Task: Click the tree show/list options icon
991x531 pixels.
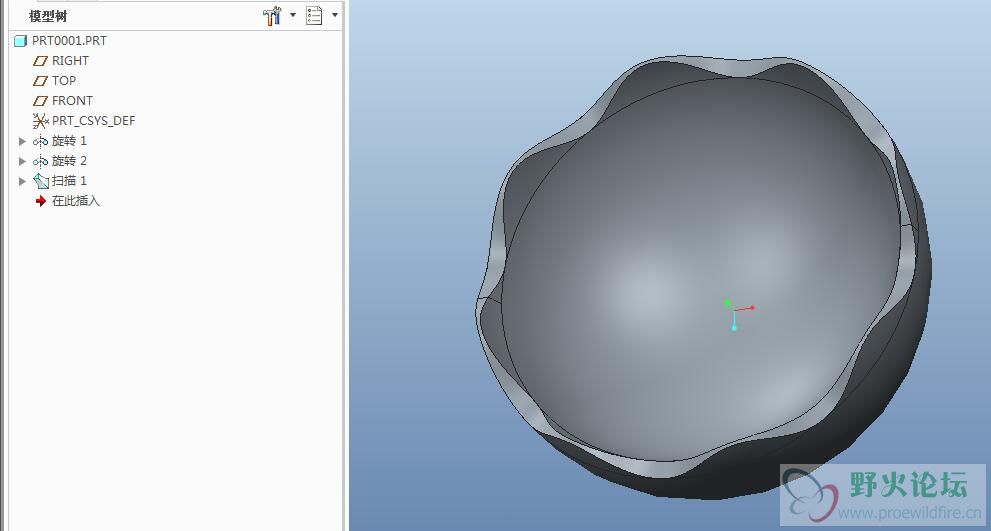Action: pos(314,16)
